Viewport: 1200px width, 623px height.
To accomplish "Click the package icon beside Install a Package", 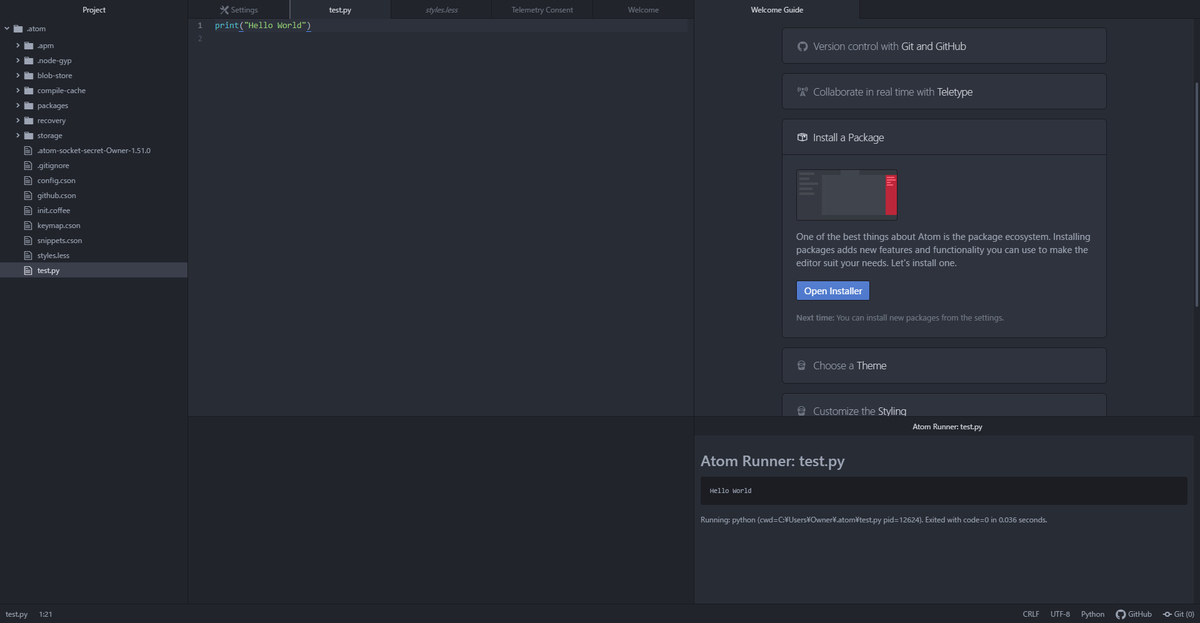I will (802, 137).
